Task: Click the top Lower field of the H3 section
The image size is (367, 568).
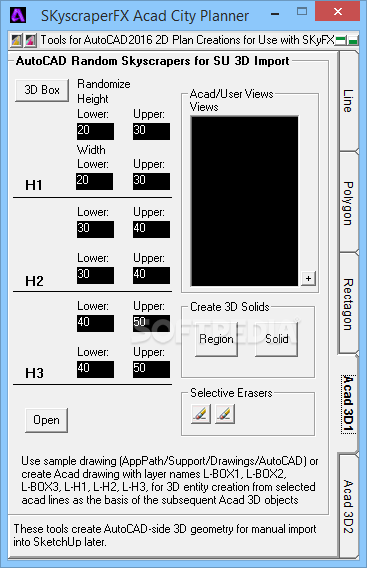Action: pos(95,323)
